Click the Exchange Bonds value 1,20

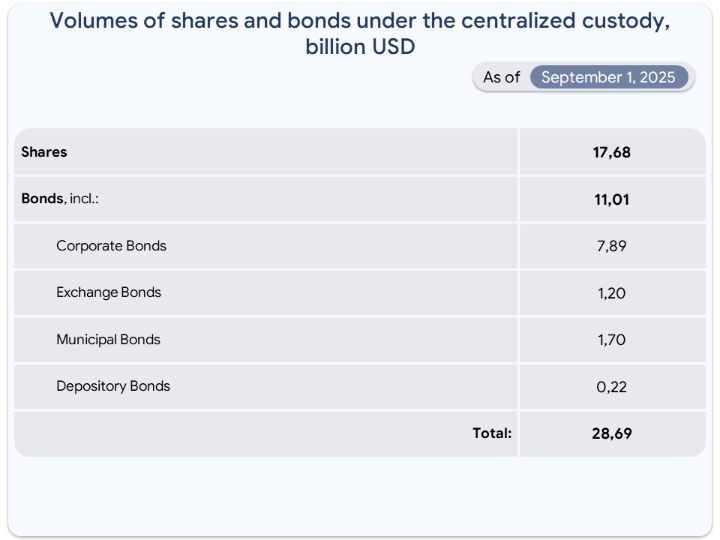coord(611,293)
